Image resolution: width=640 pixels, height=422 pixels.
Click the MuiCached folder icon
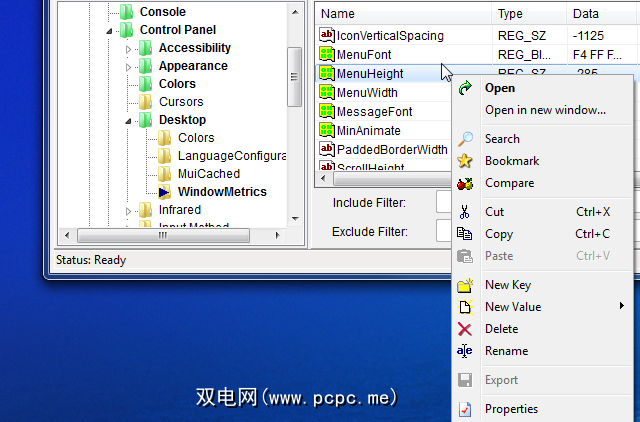164,174
